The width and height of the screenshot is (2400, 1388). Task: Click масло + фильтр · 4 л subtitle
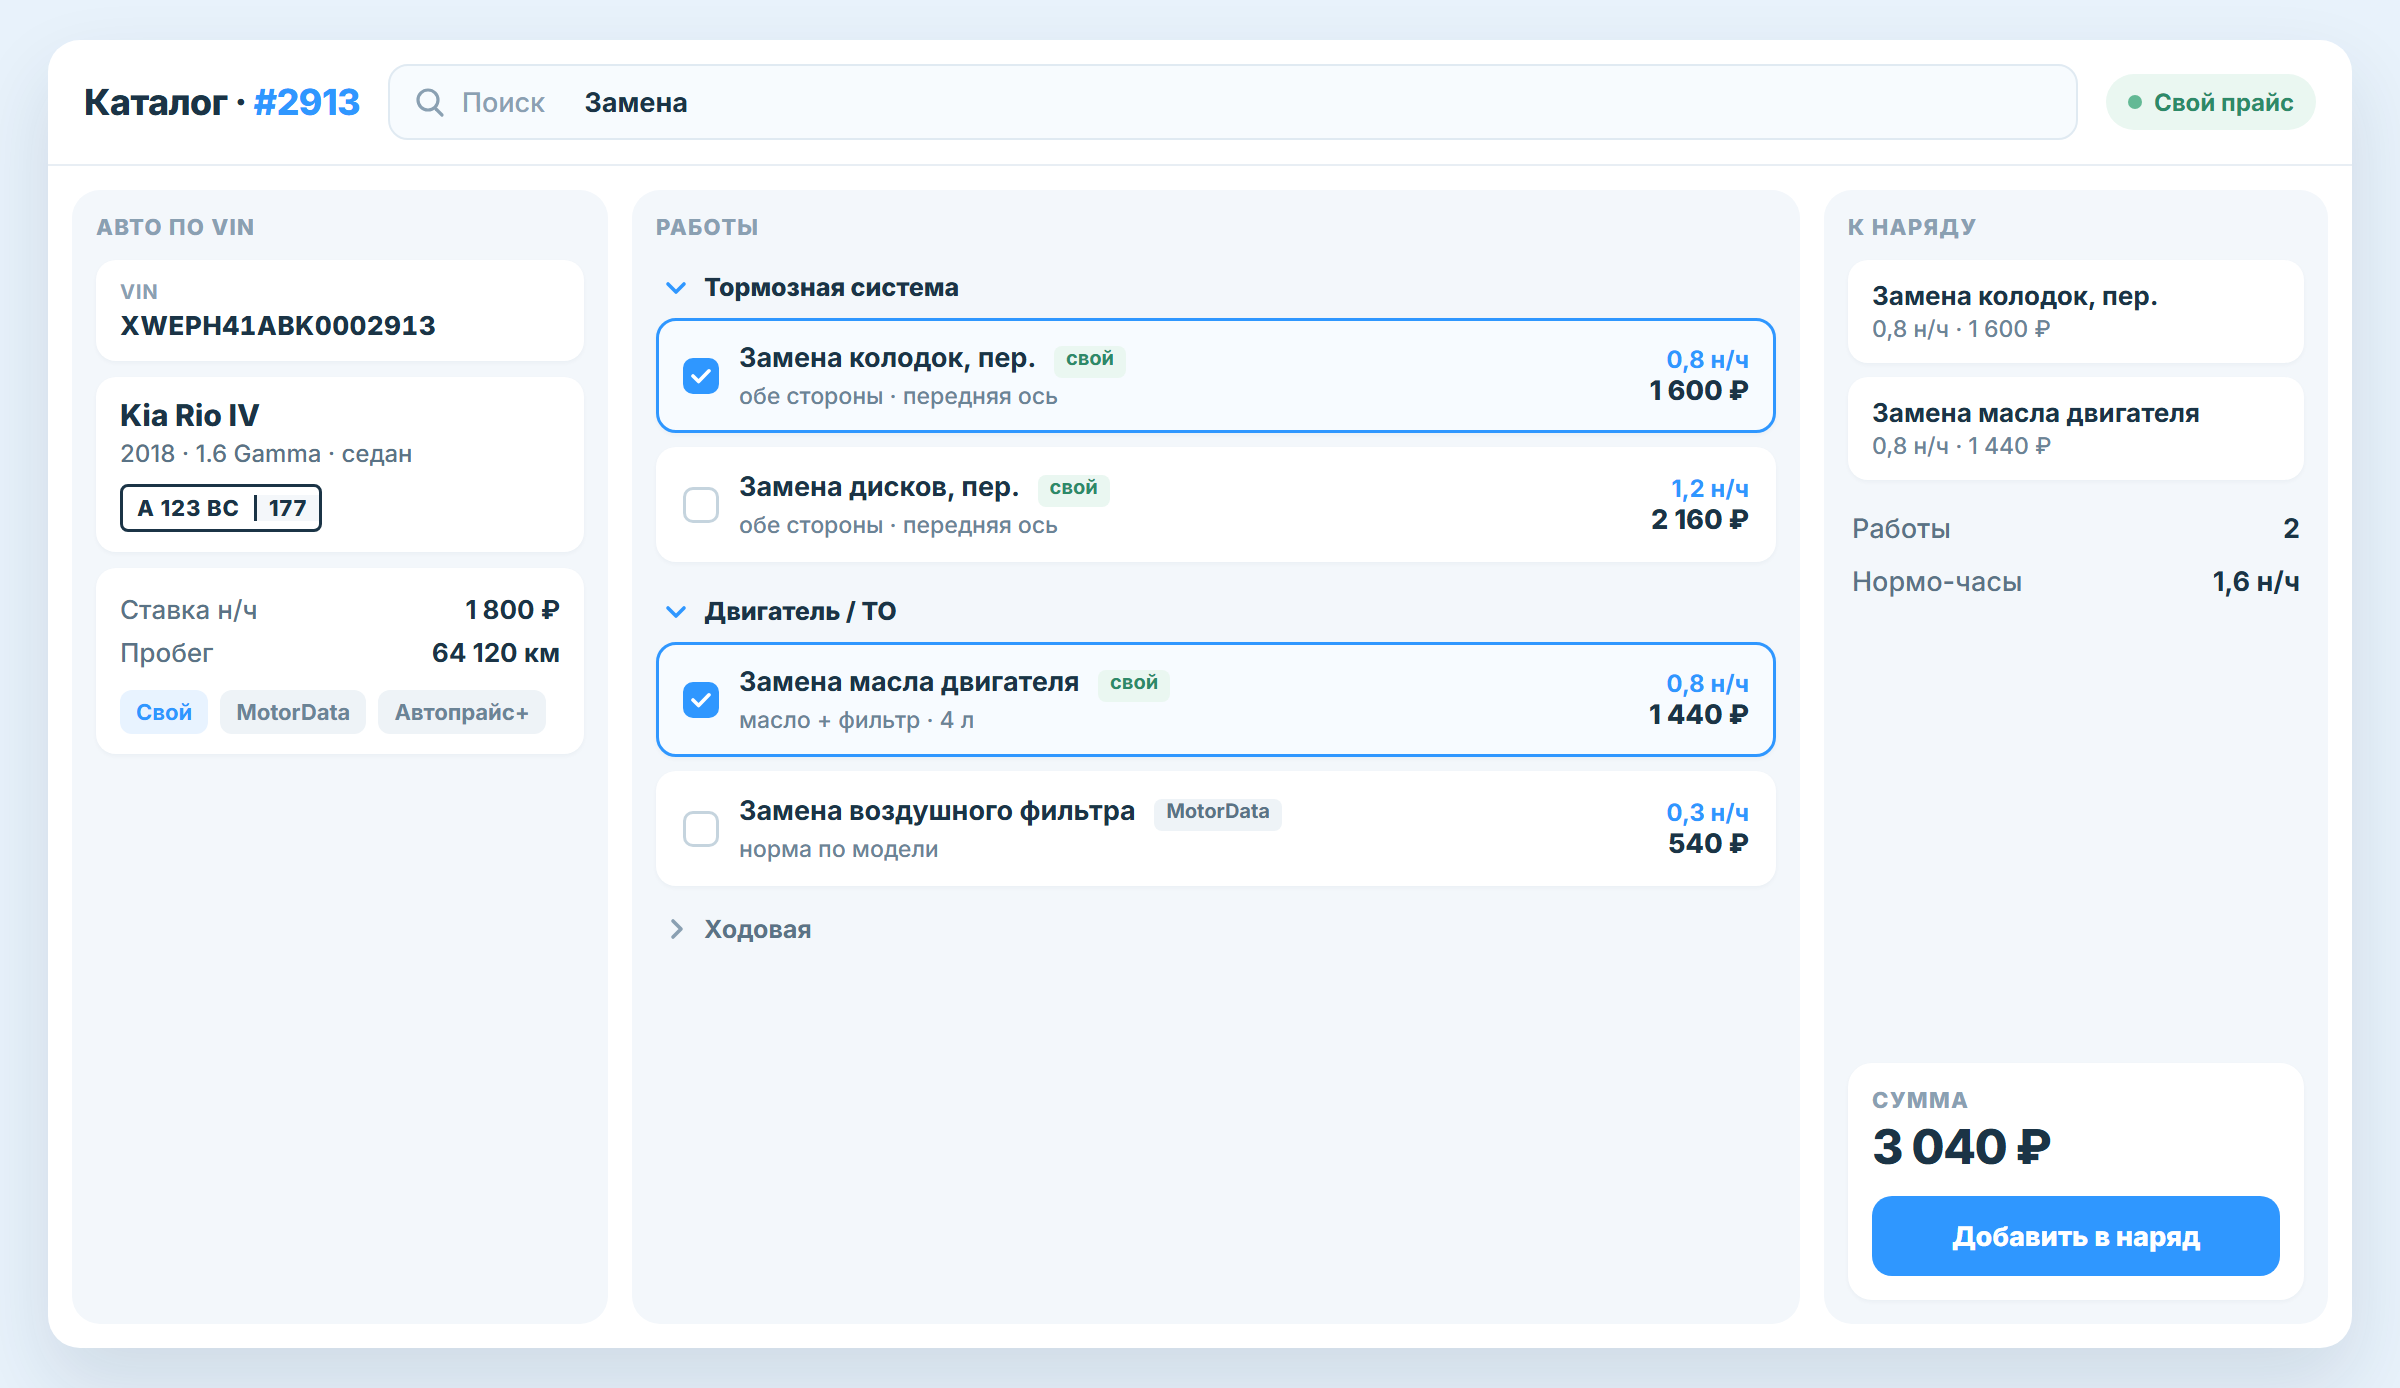(856, 721)
